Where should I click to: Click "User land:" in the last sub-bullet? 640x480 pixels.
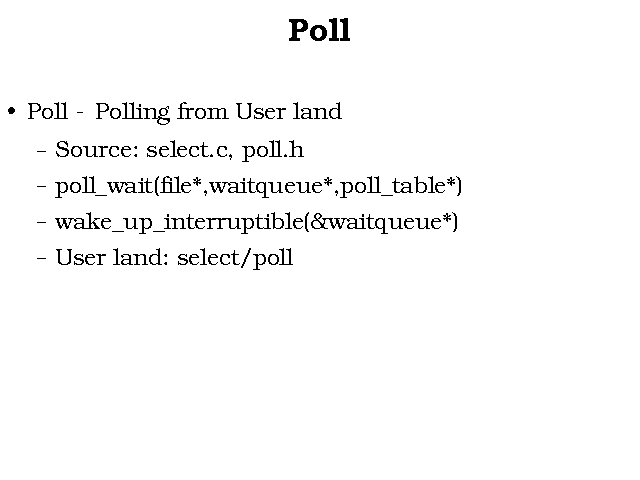coord(112,258)
